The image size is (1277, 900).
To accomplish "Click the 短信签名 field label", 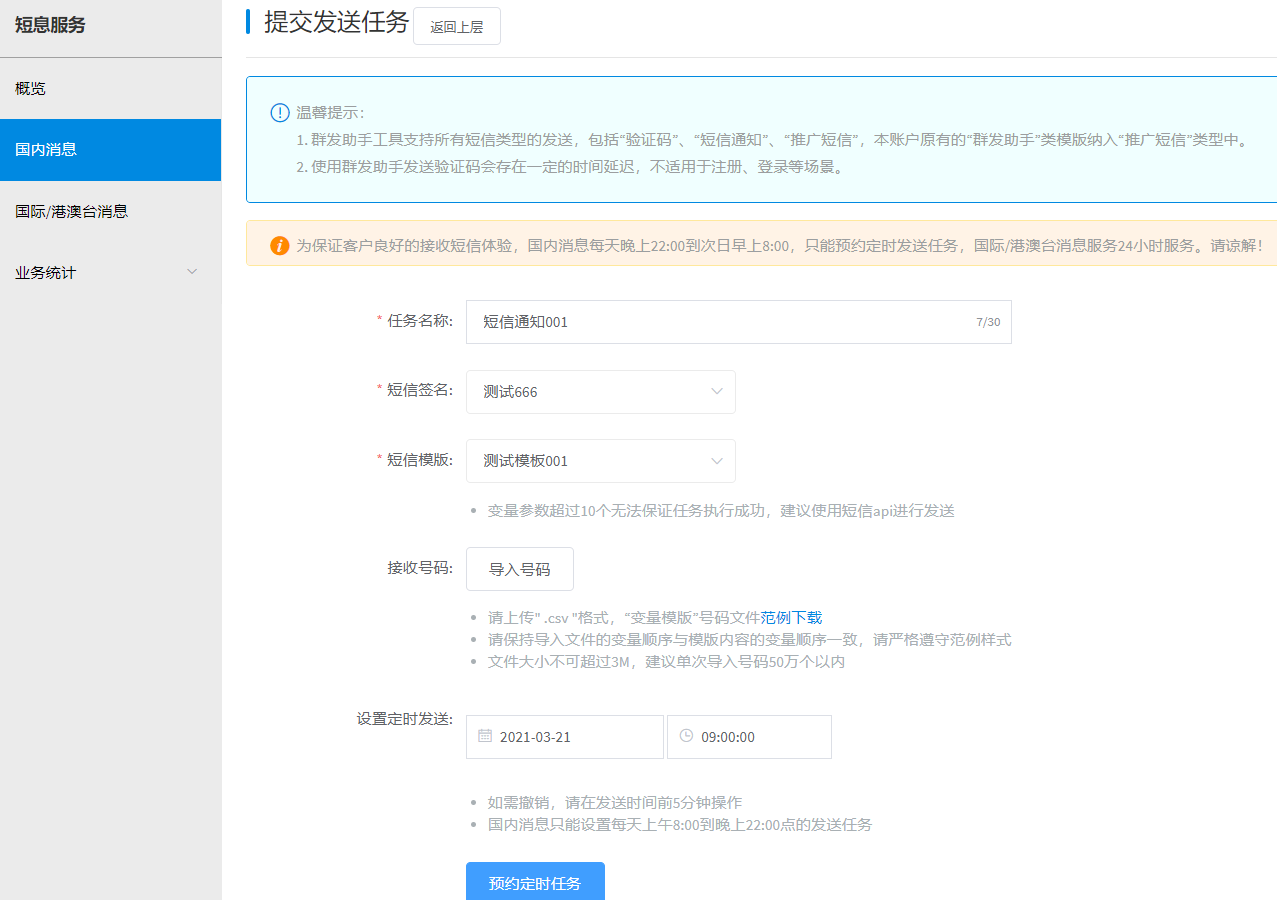I will pyautogui.click(x=420, y=389).
